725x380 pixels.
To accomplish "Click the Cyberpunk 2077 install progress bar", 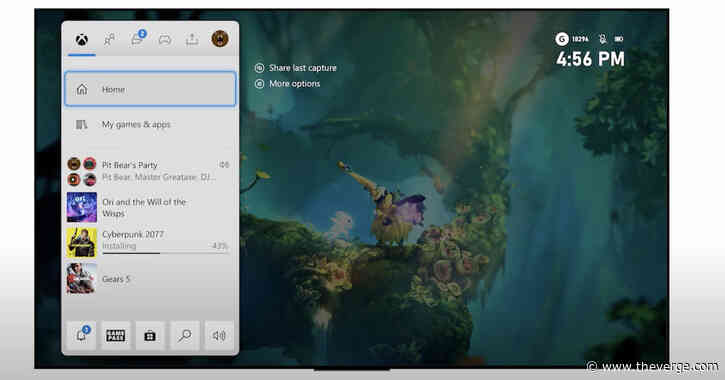I will coord(165,253).
